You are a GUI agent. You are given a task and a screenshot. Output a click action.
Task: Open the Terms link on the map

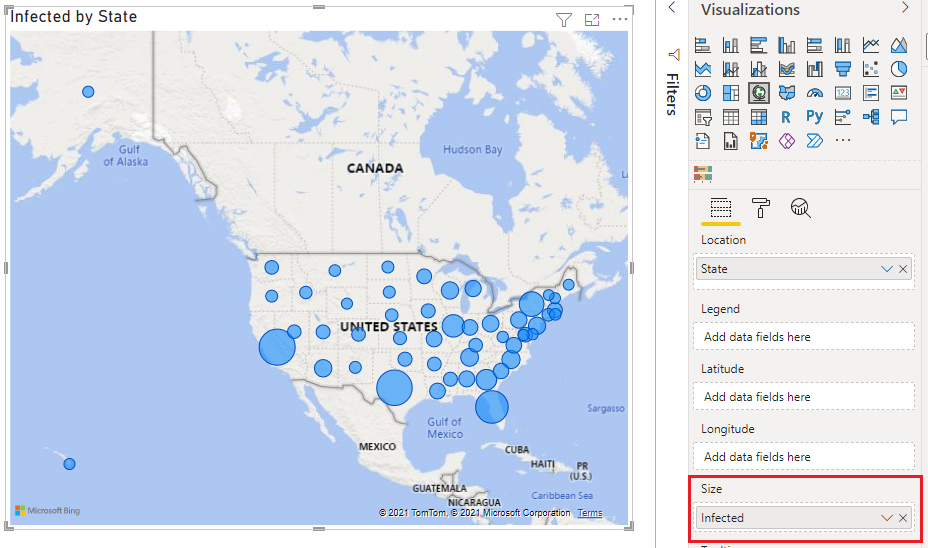tap(589, 513)
